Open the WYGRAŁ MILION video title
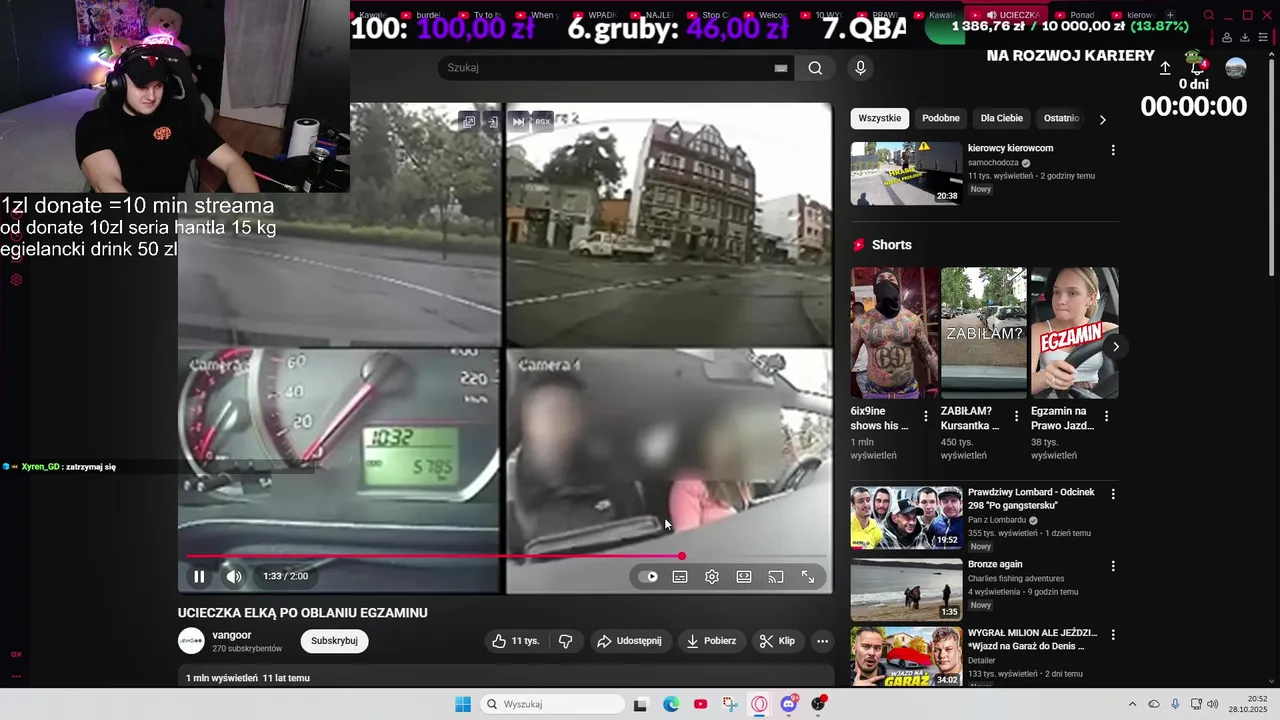Screen dimensions: 1280x720 (1032, 639)
